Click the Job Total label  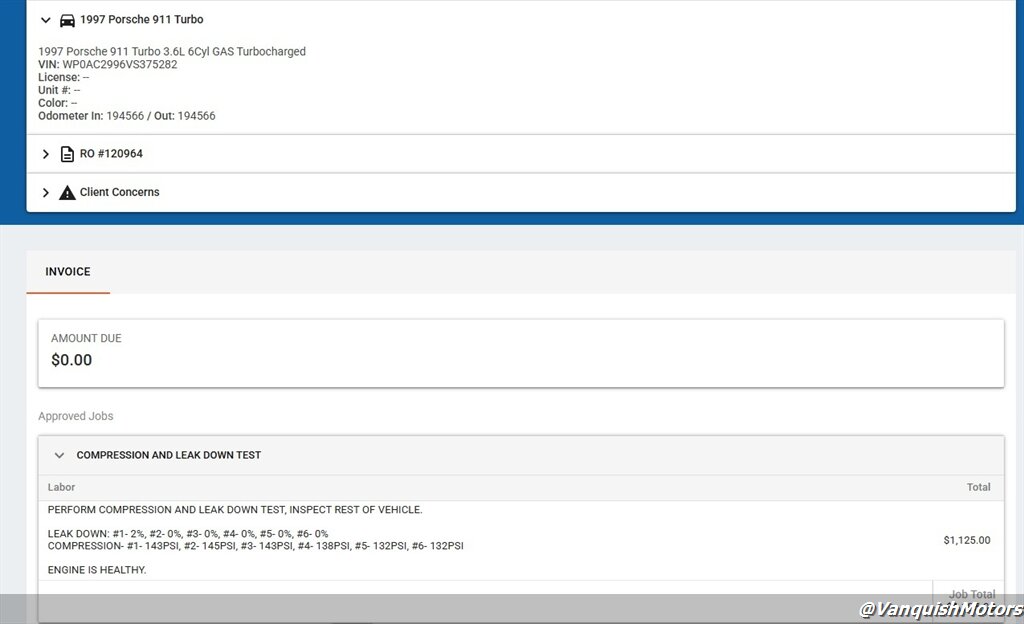pyautogui.click(x=971, y=594)
